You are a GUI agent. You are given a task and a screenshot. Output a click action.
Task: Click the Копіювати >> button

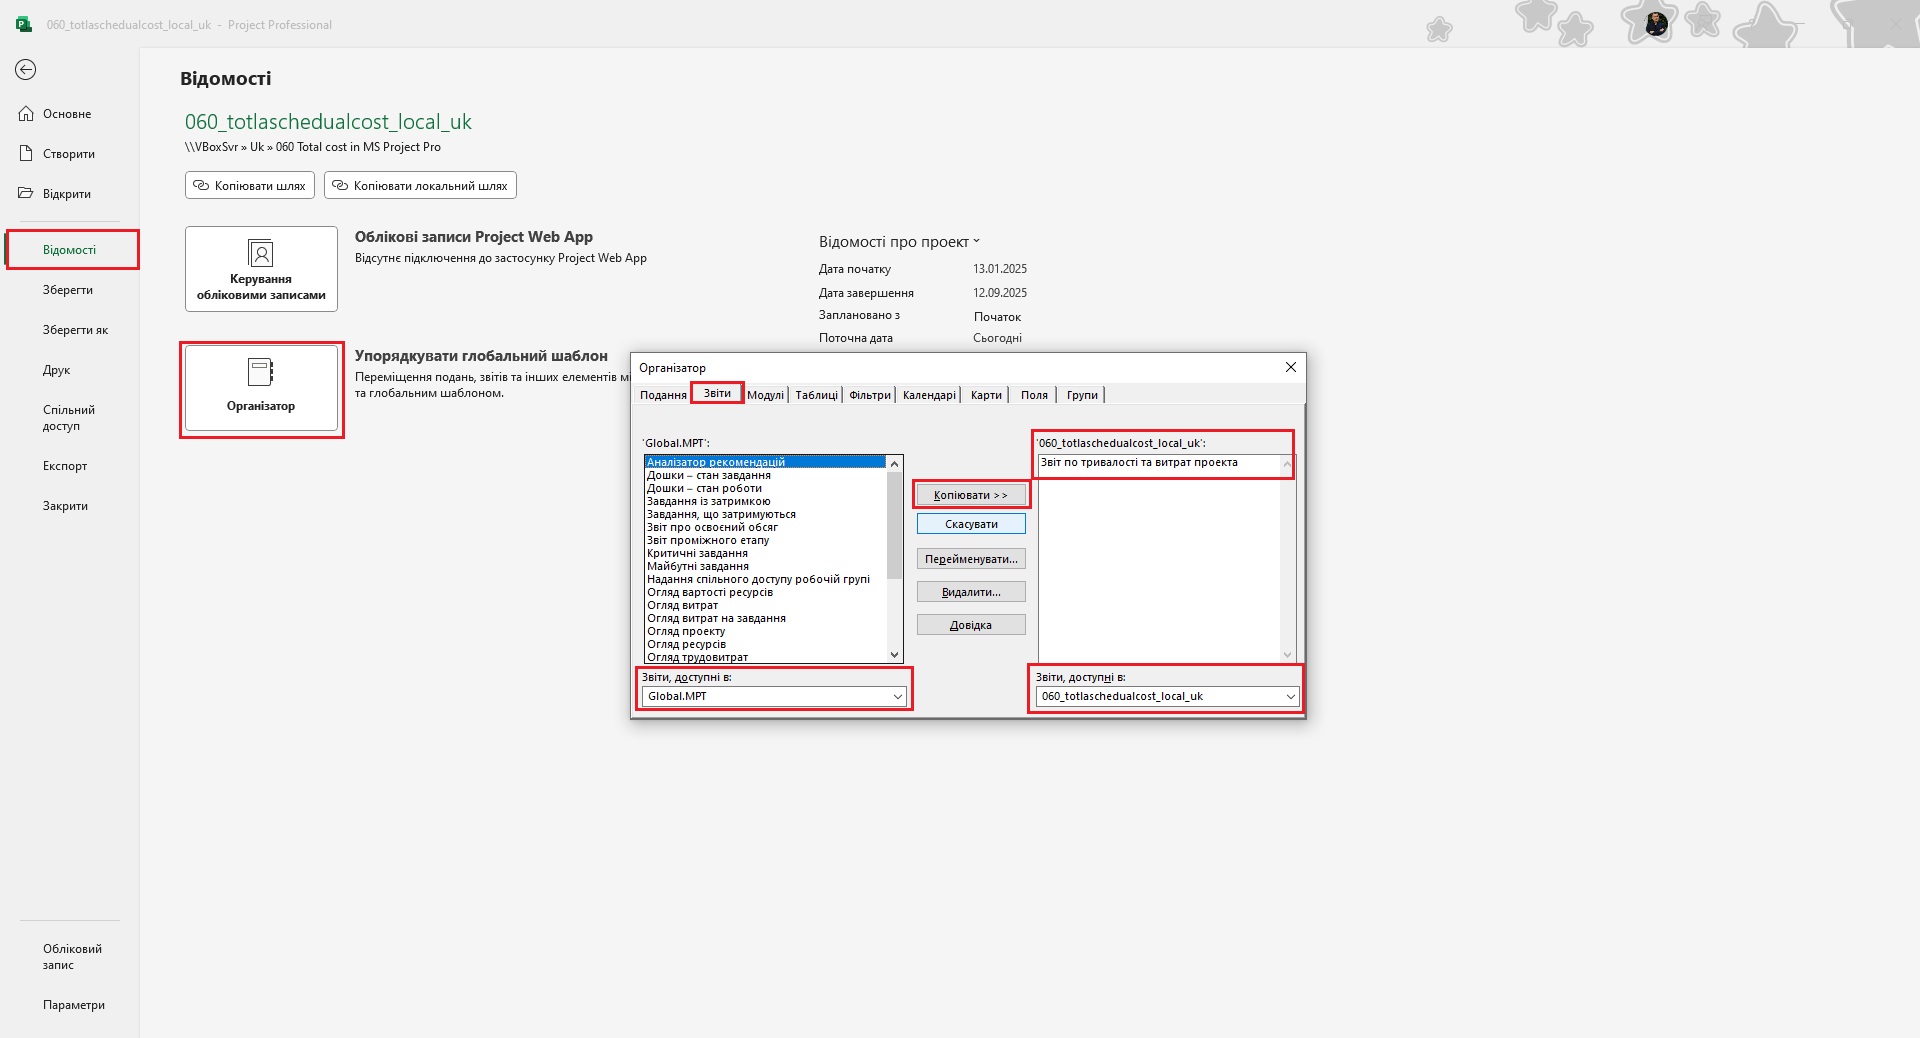(x=971, y=495)
